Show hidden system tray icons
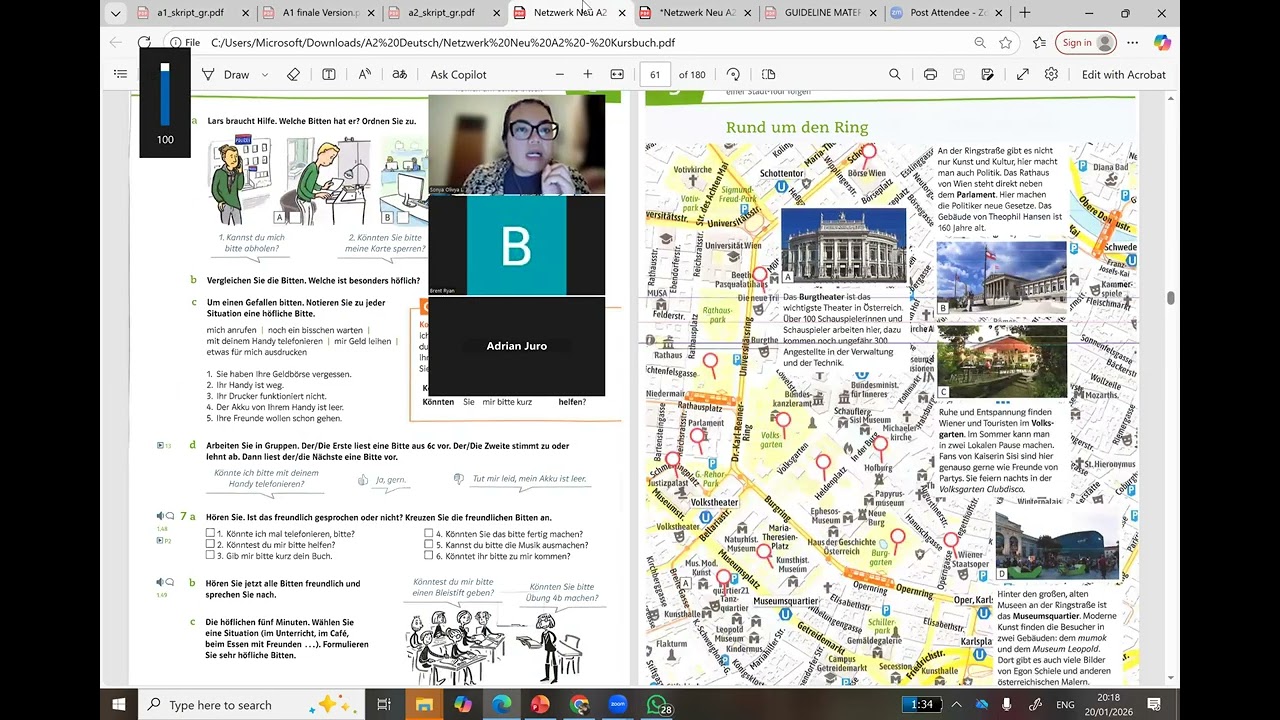 956,705
